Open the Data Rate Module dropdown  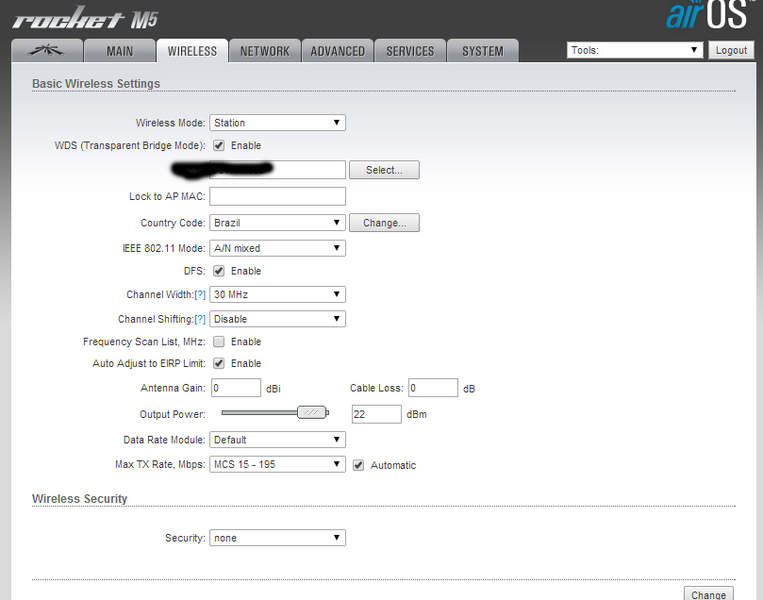pos(277,439)
